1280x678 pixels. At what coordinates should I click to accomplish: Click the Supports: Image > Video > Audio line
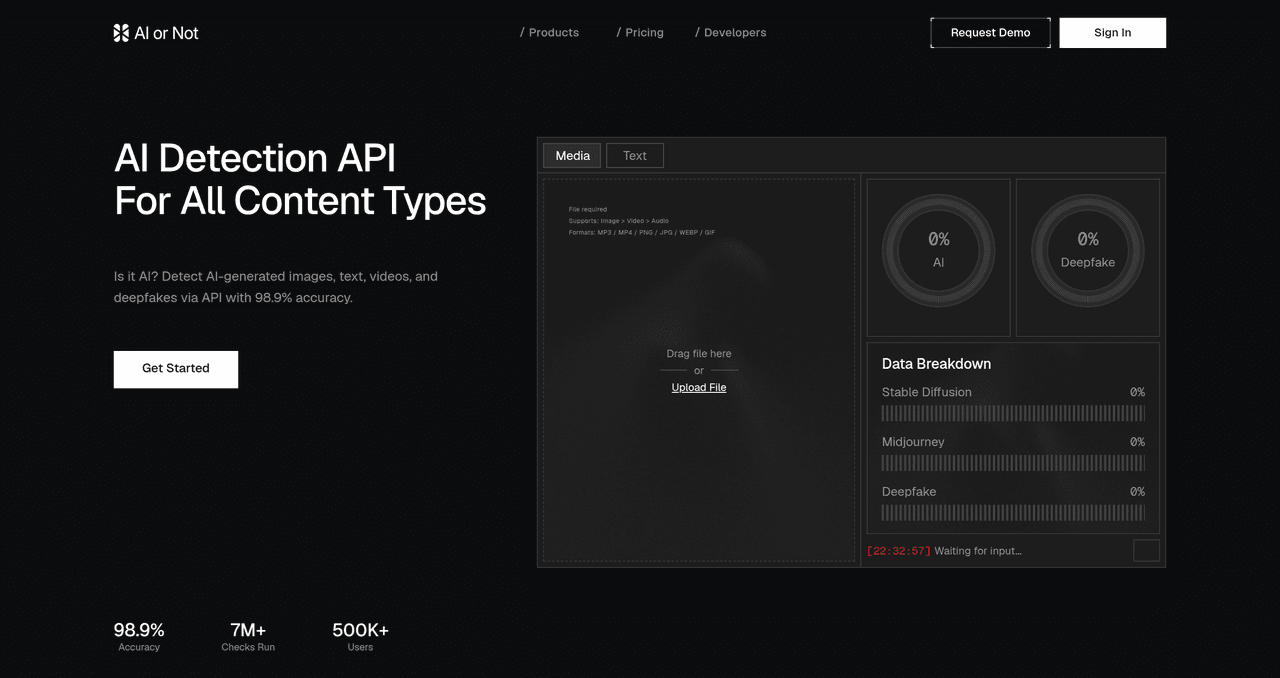[x=619, y=221]
